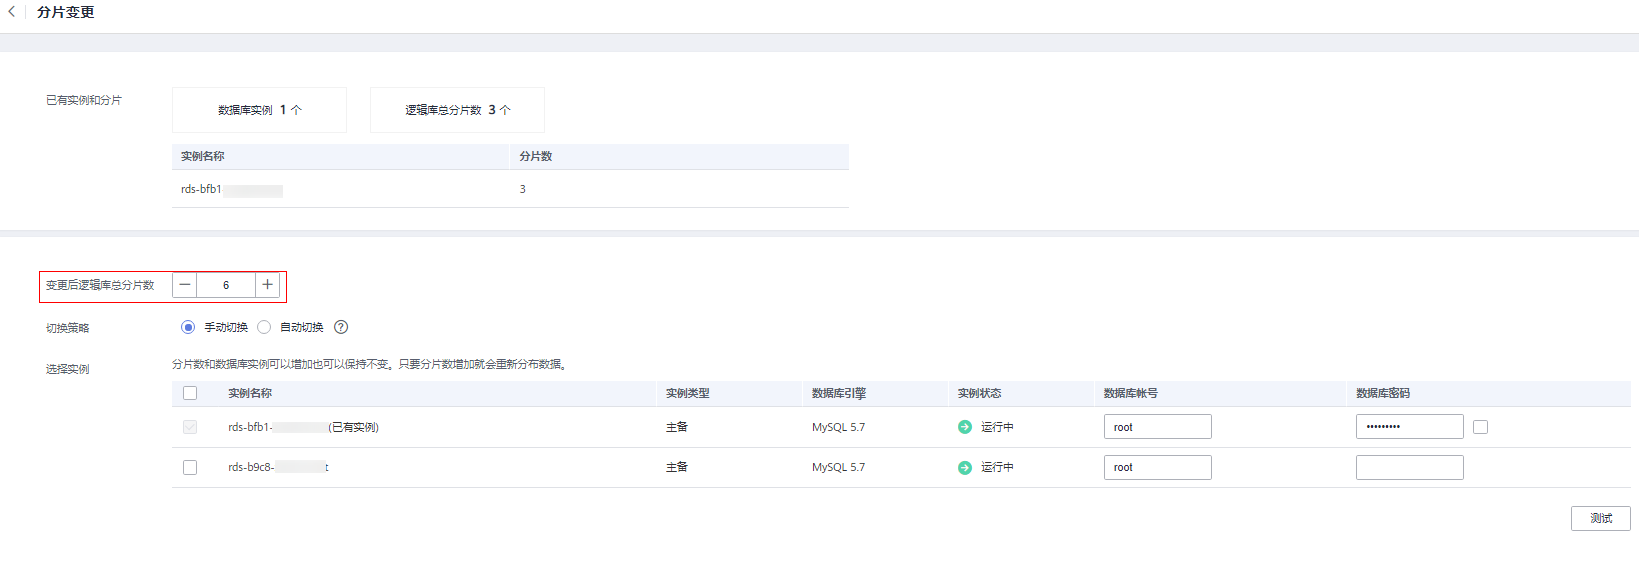
Task: Click the shard count number input field
Action: click(226, 285)
